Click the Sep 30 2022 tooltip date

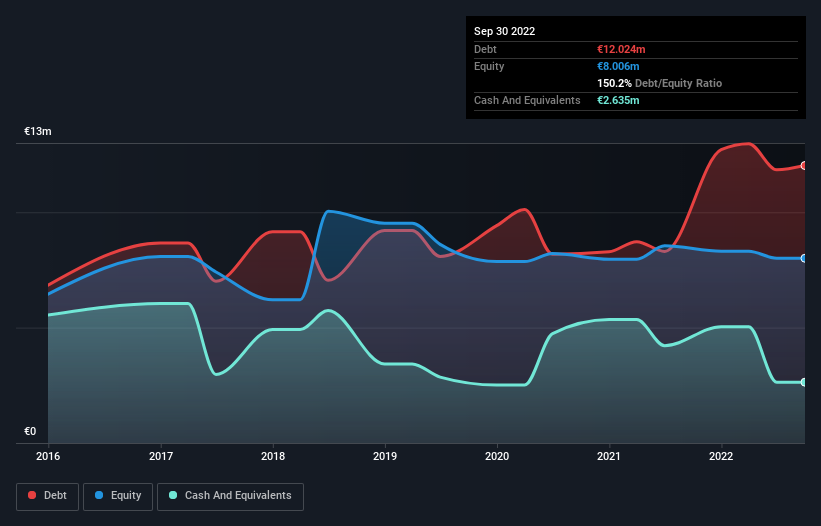coord(504,31)
